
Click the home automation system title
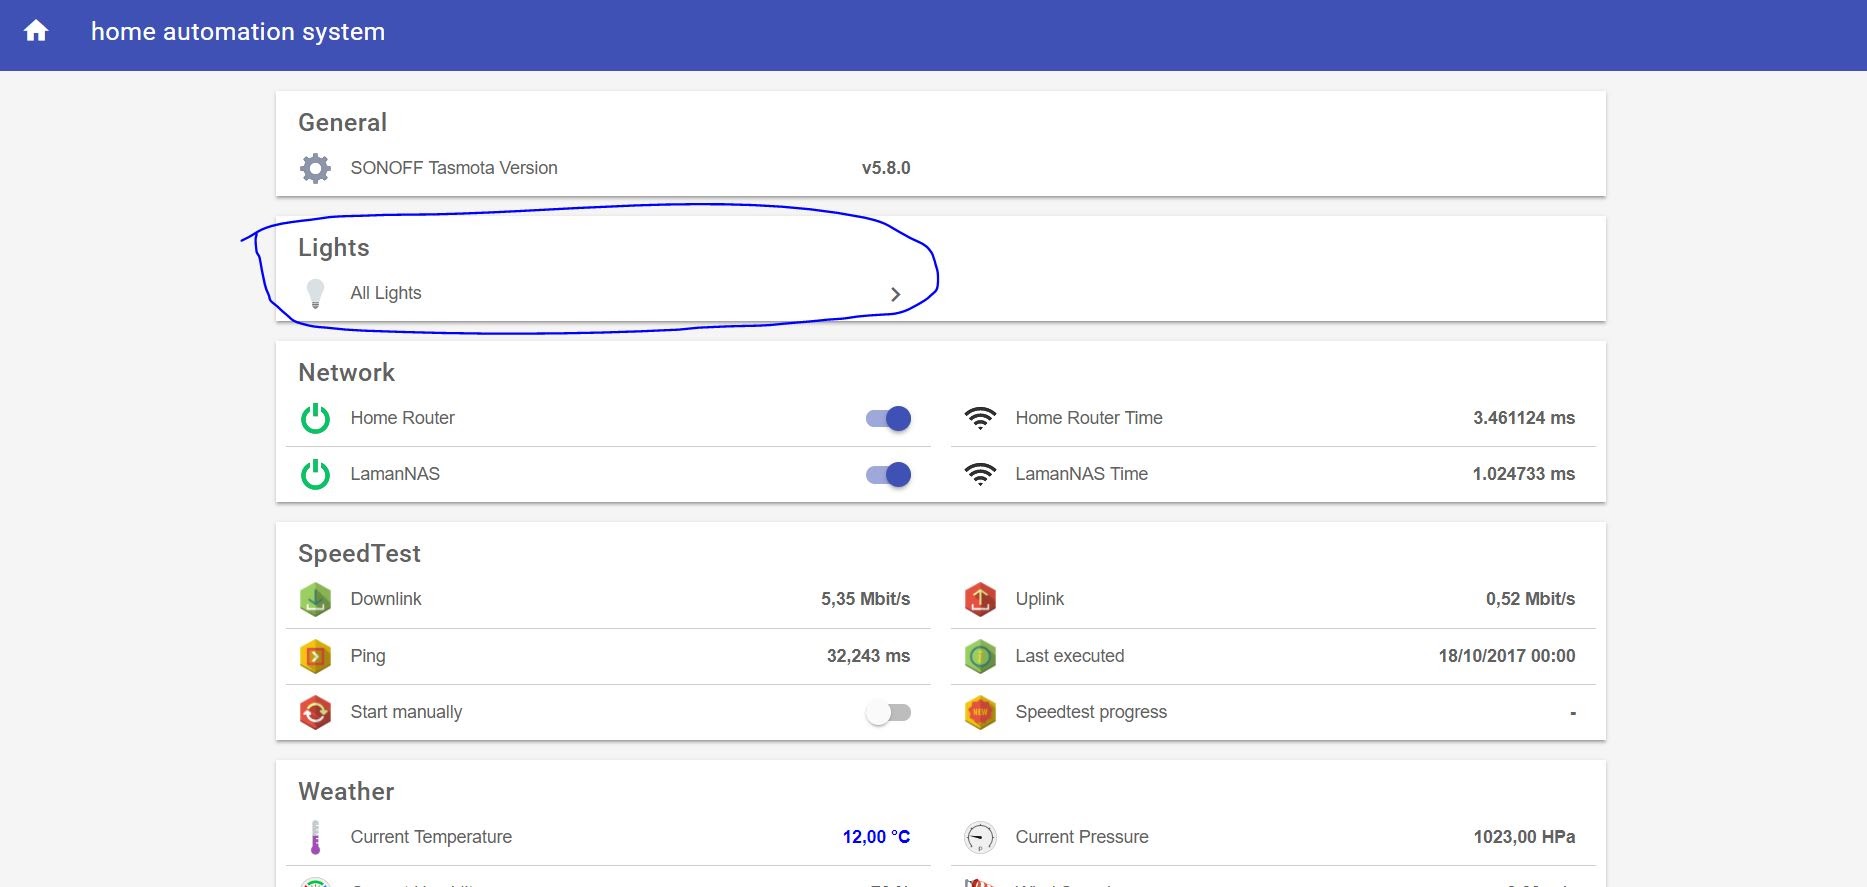pyautogui.click(x=238, y=31)
